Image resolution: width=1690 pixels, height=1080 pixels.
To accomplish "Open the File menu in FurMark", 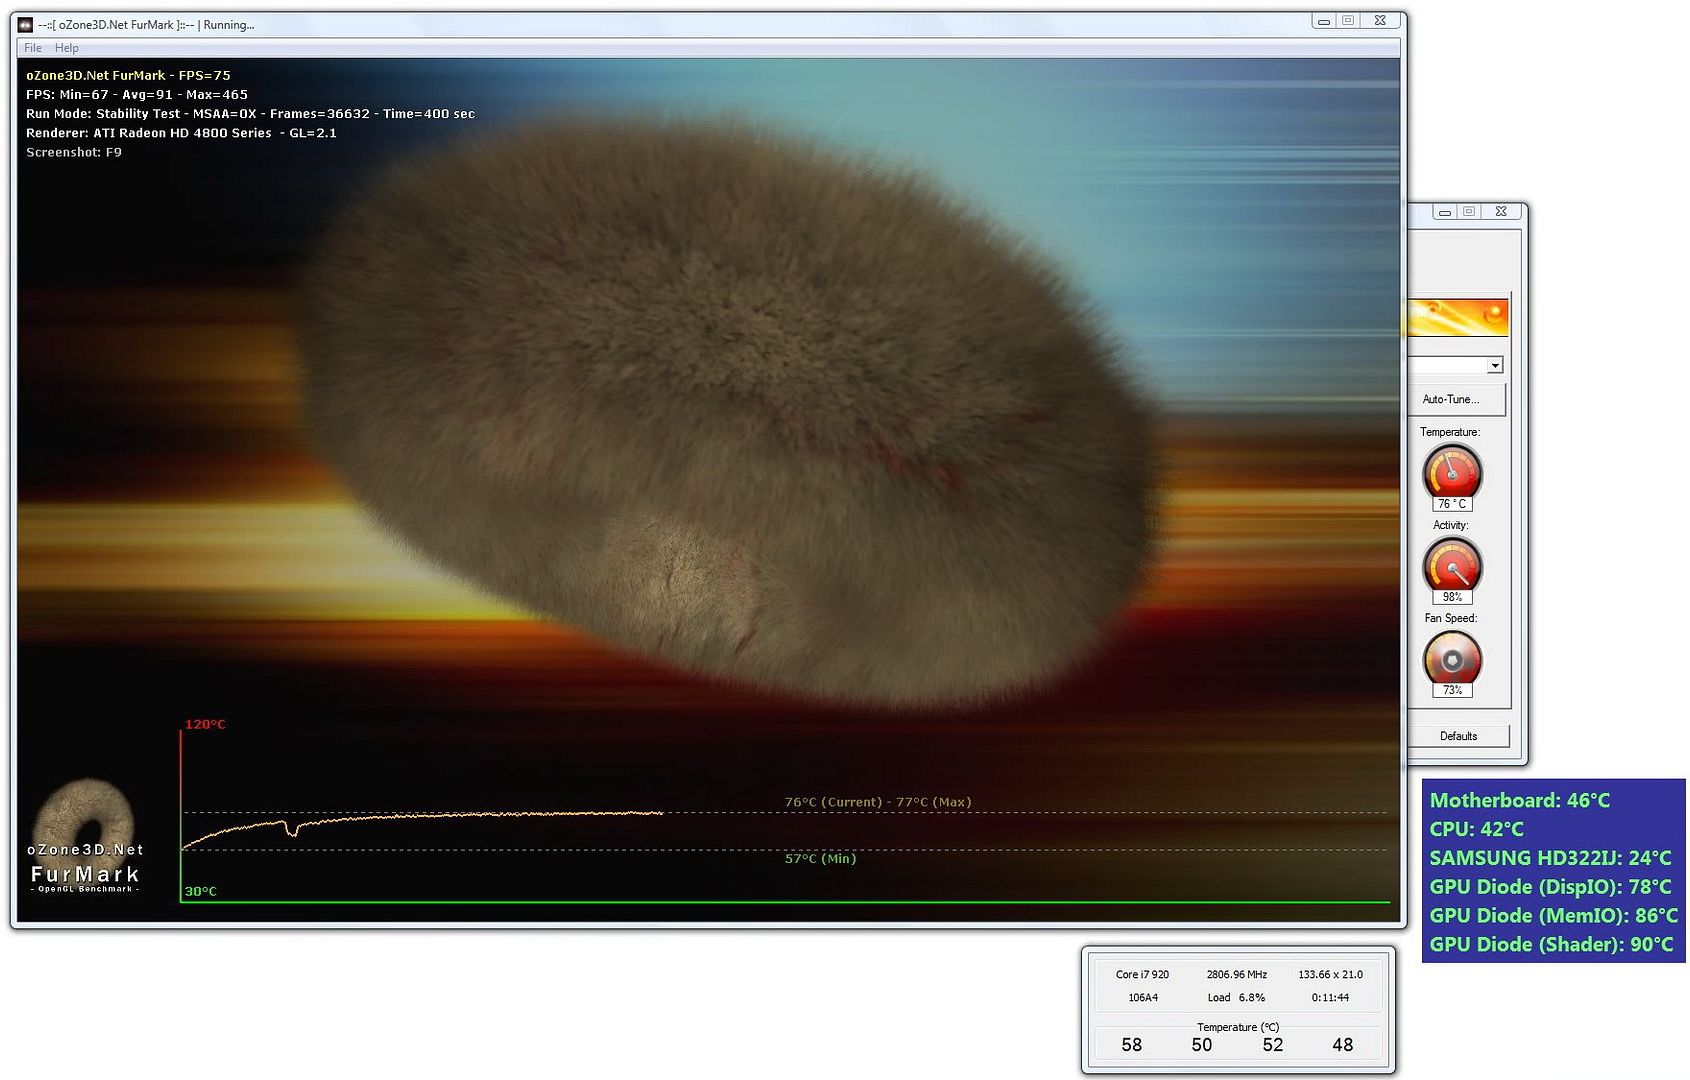I will click(x=33, y=48).
